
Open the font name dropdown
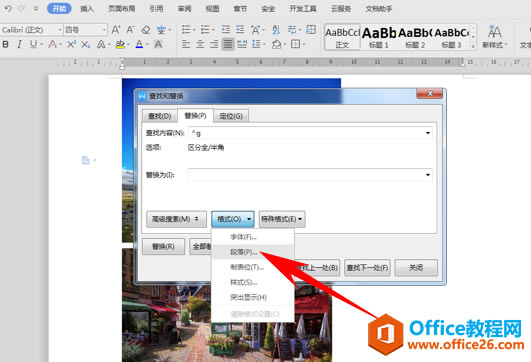coord(60,30)
